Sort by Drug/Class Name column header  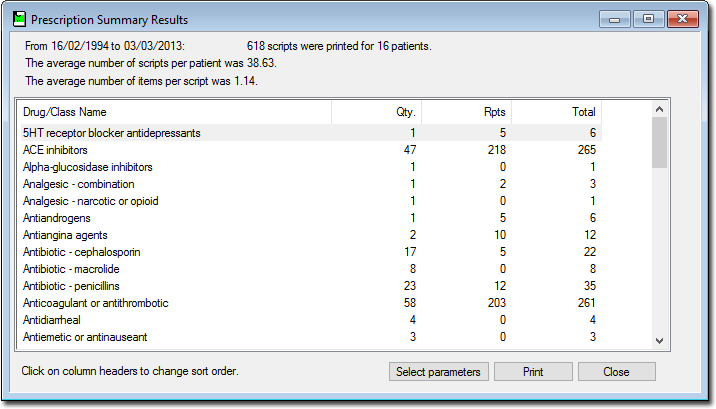click(x=176, y=112)
